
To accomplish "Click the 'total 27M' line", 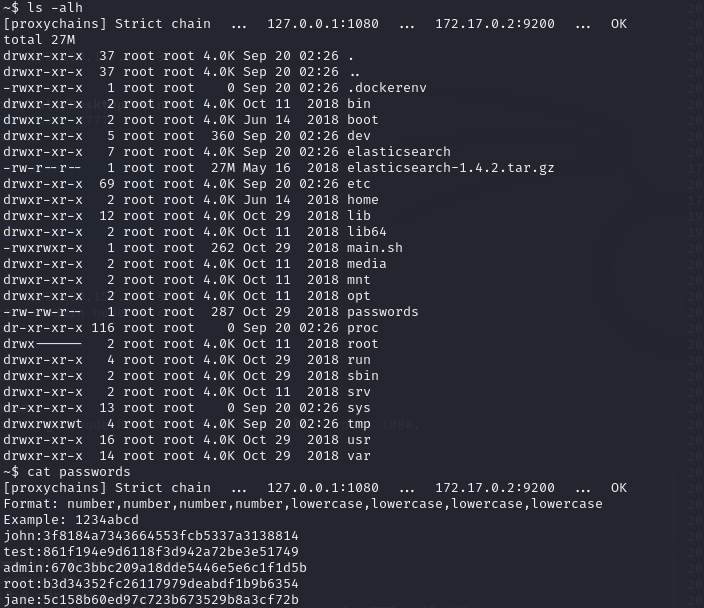I will (38, 40).
